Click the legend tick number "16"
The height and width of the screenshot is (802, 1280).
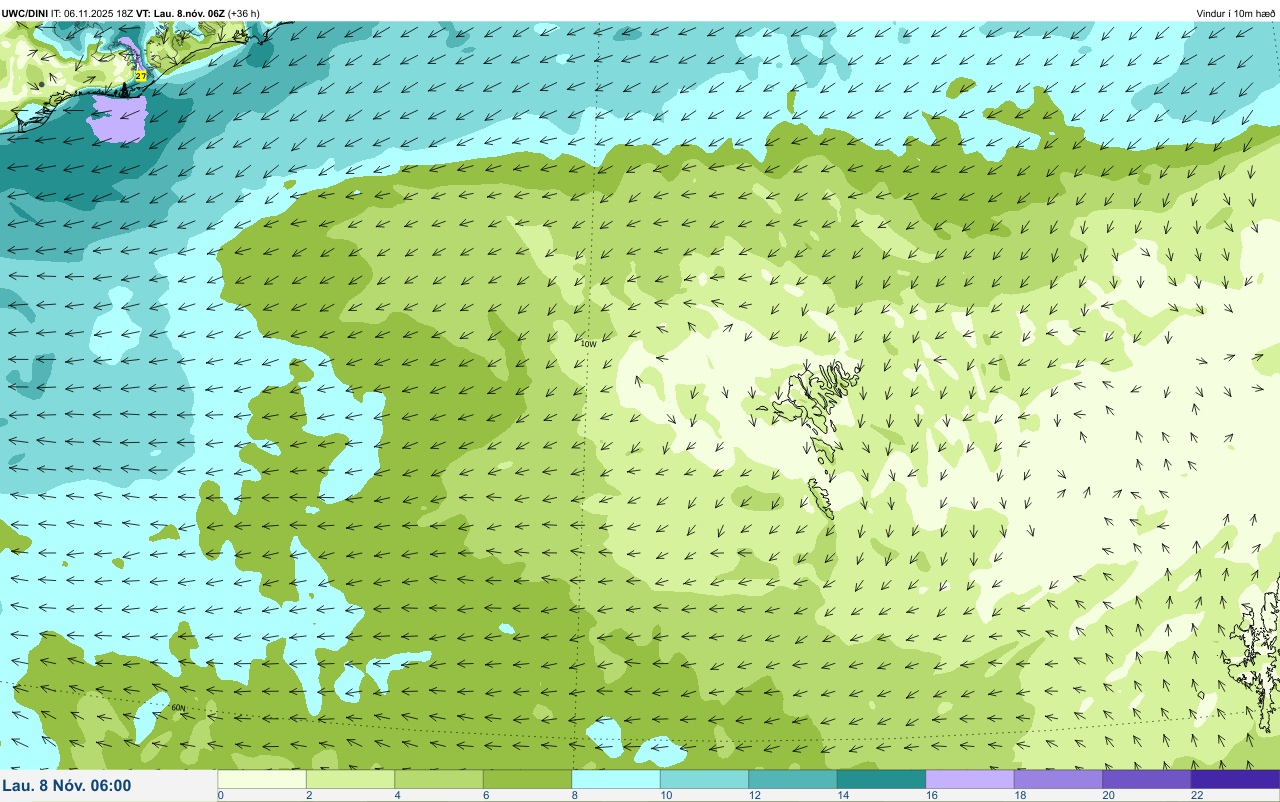pos(930,795)
